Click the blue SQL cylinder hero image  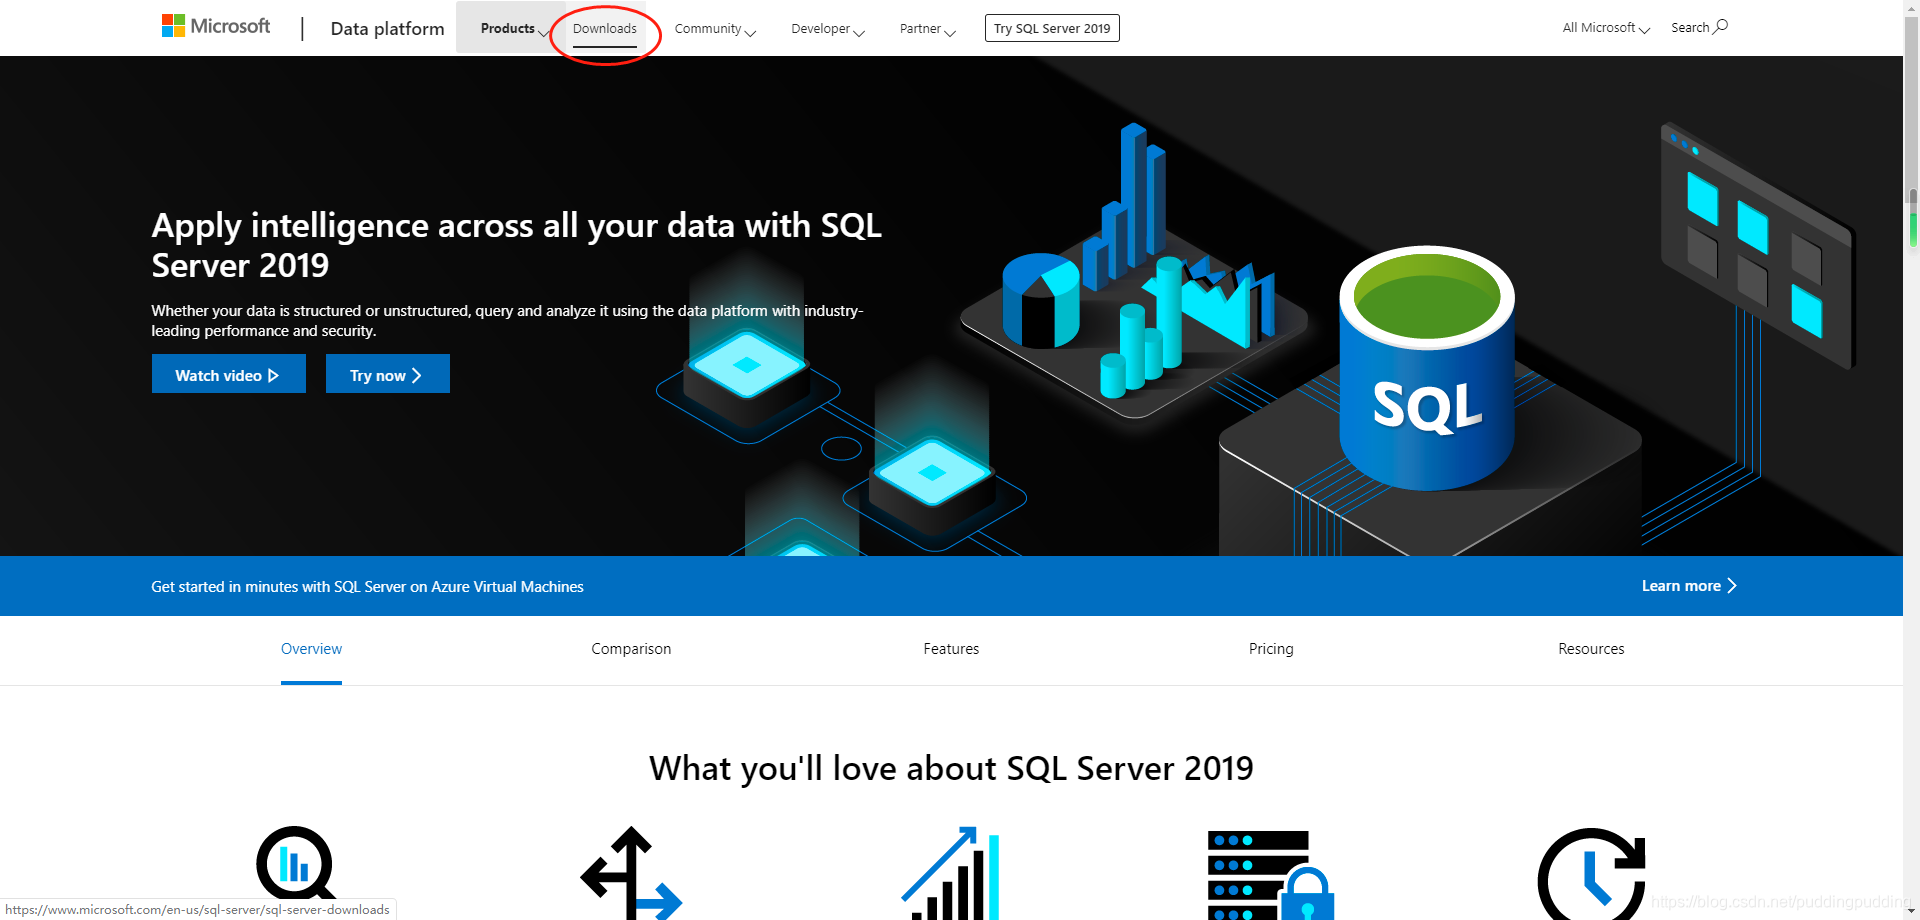pos(1427,368)
